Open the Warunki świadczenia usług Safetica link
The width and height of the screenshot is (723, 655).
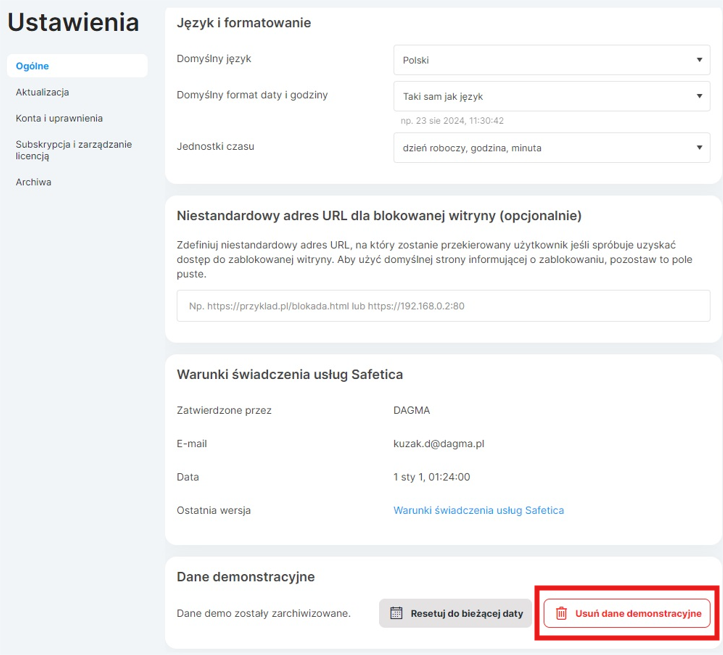pos(478,510)
